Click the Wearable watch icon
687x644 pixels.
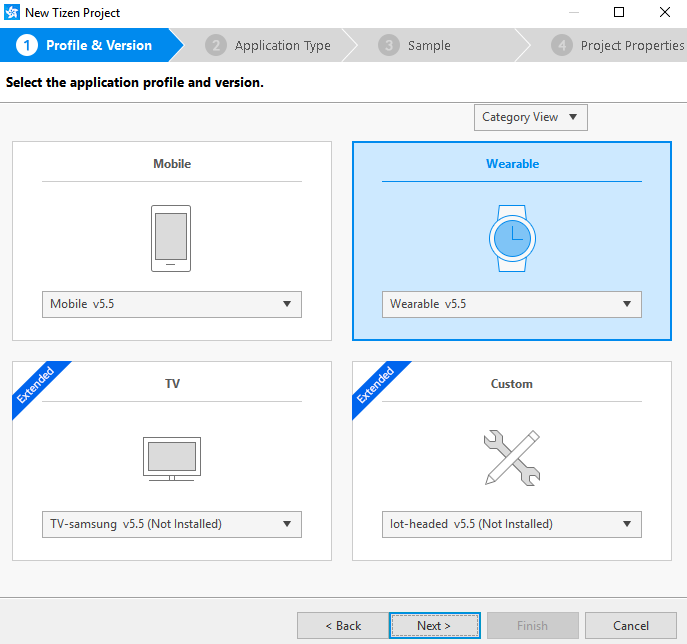[512, 238]
